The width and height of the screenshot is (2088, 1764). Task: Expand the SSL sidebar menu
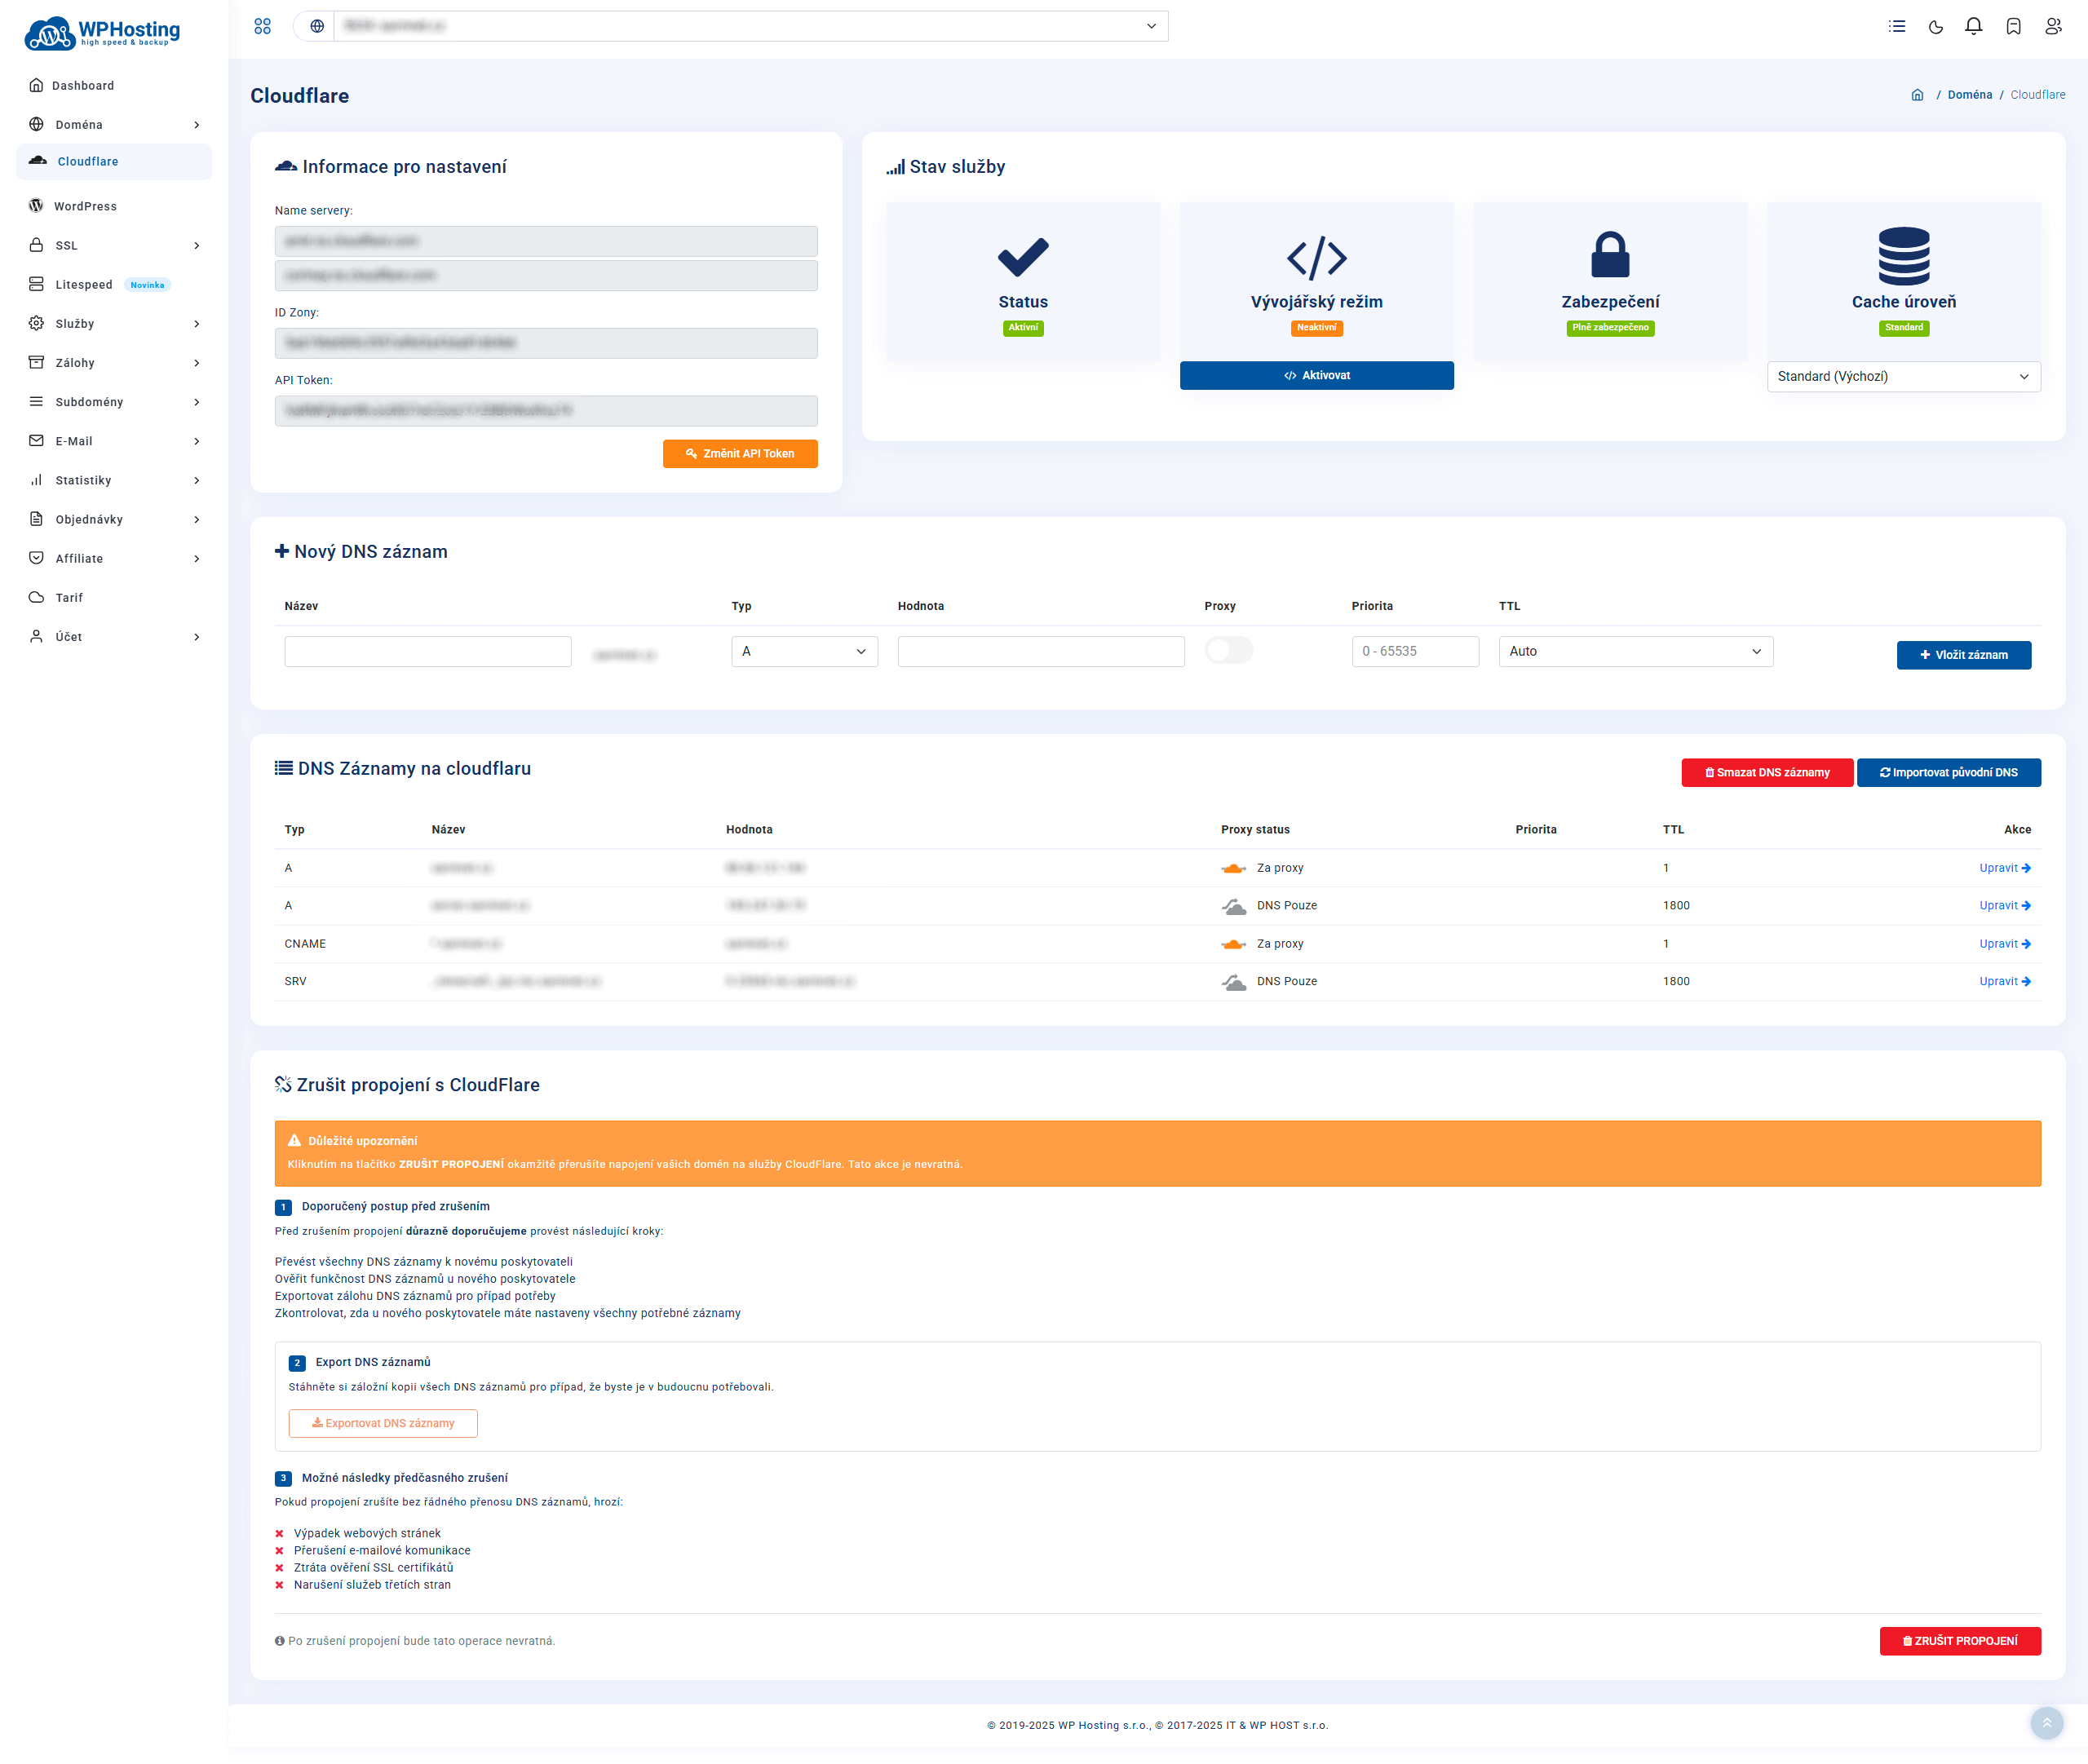click(x=114, y=245)
